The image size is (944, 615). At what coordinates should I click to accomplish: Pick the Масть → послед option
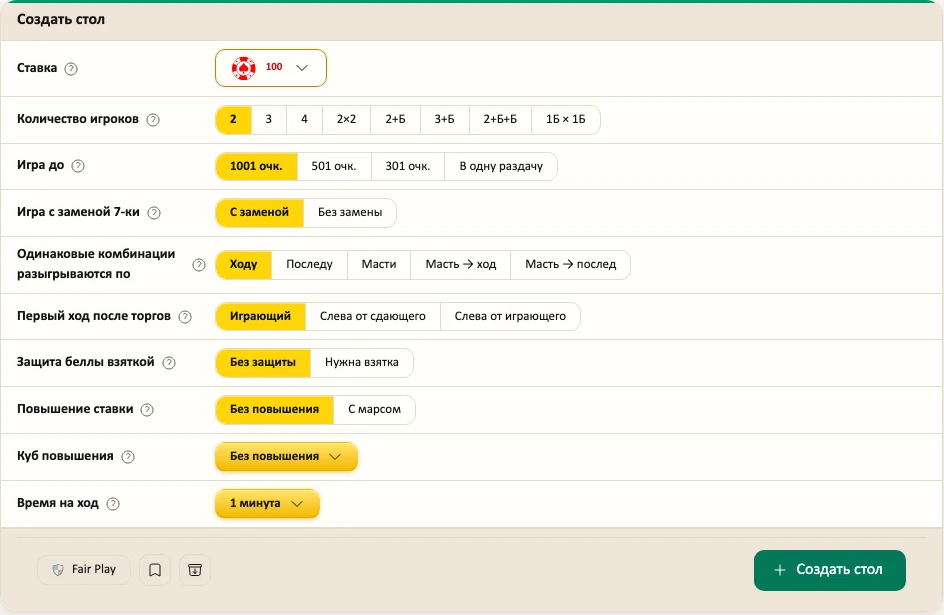[x=570, y=264]
